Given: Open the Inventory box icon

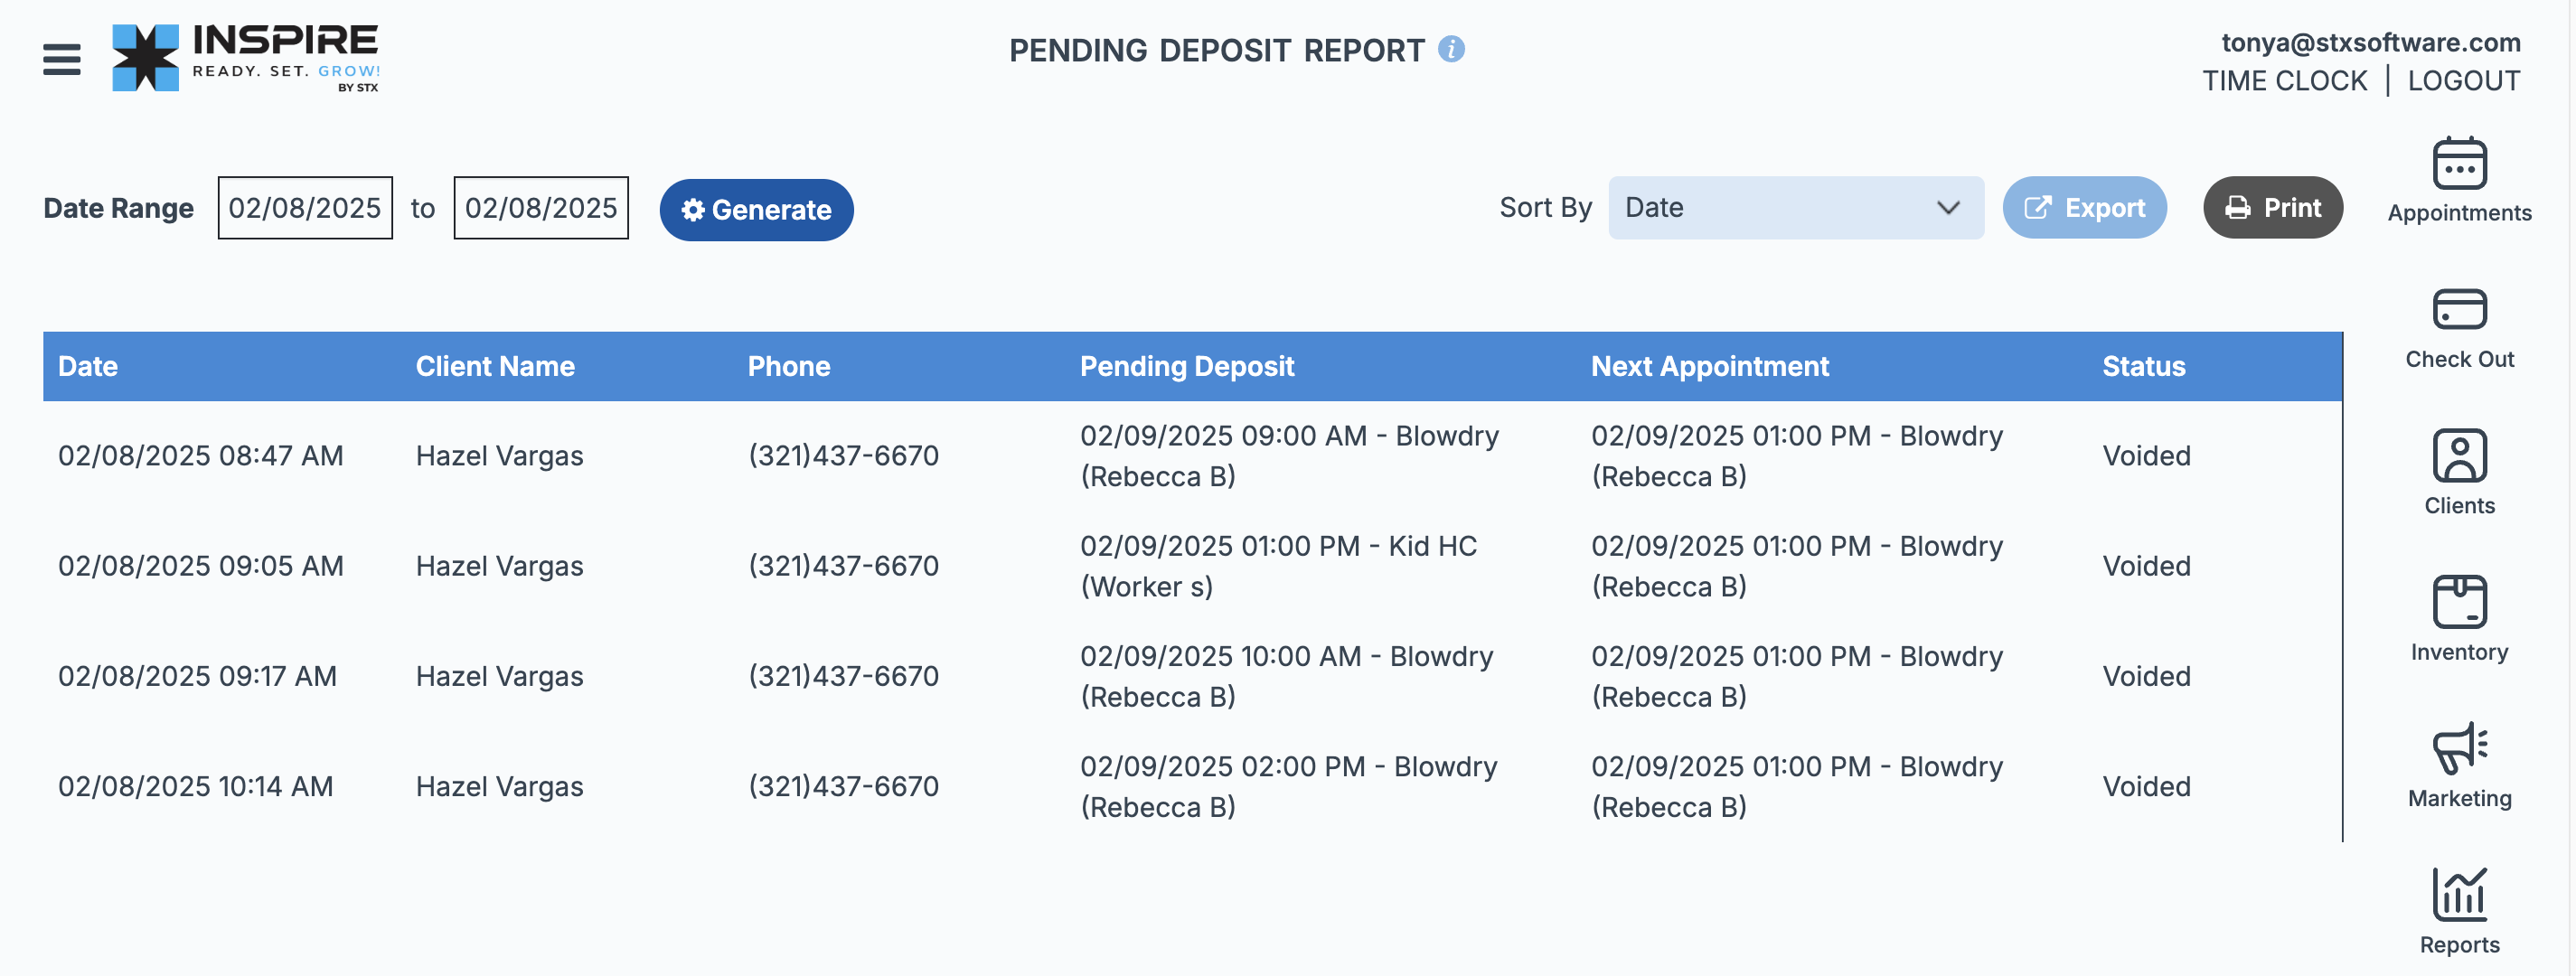Looking at the screenshot, I should (2459, 602).
